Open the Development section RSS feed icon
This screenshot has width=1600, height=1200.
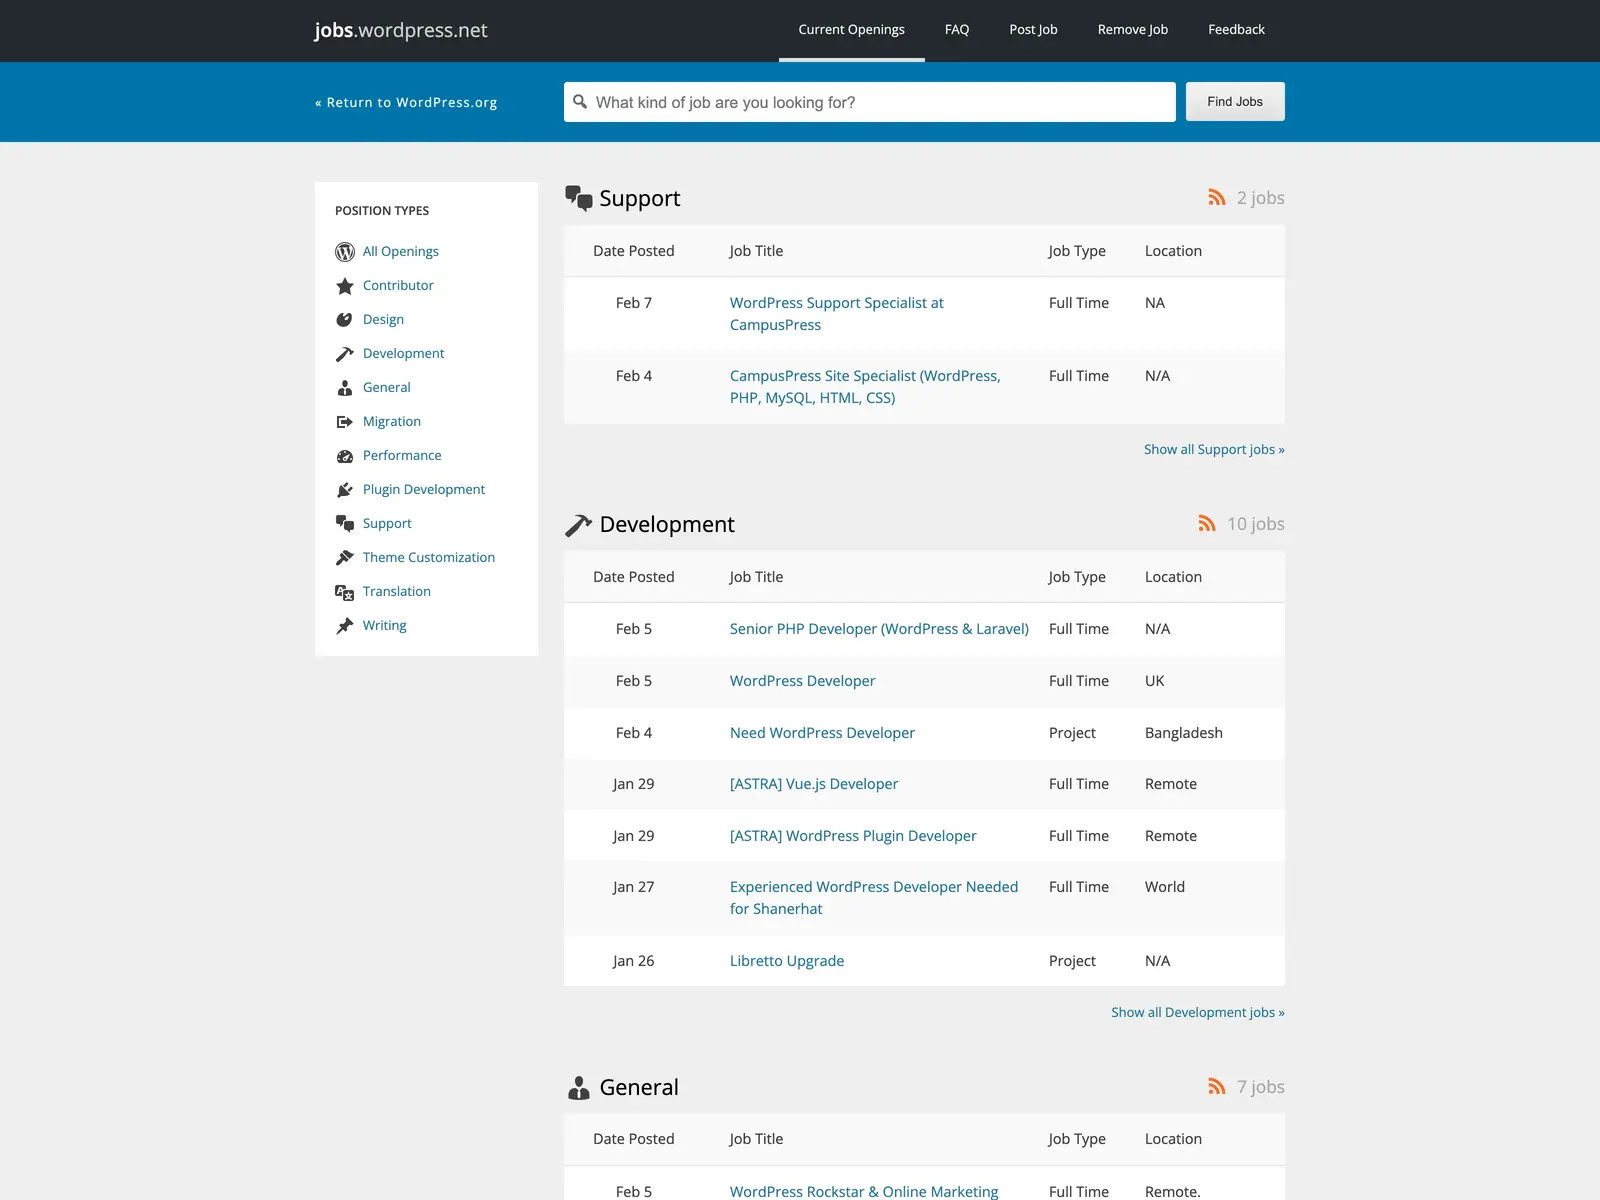coord(1207,524)
